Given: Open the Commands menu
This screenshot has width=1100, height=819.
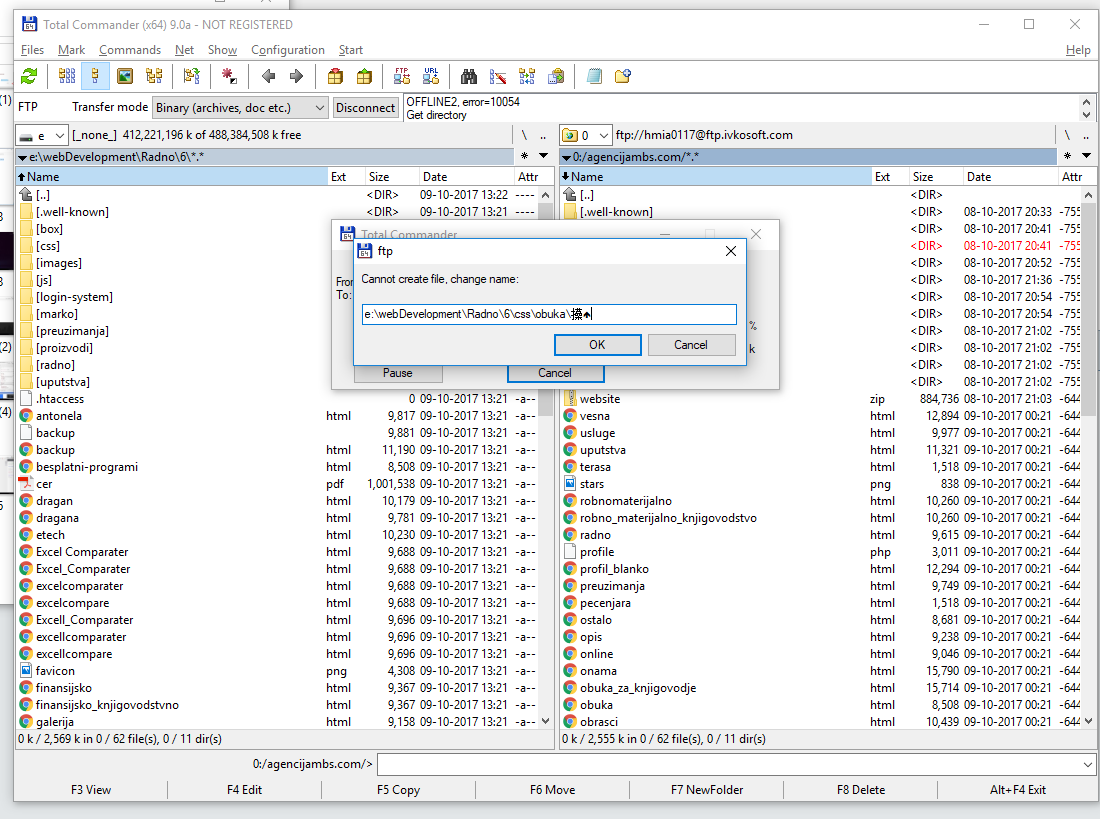Looking at the screenshot, I should tap(129, 50).
